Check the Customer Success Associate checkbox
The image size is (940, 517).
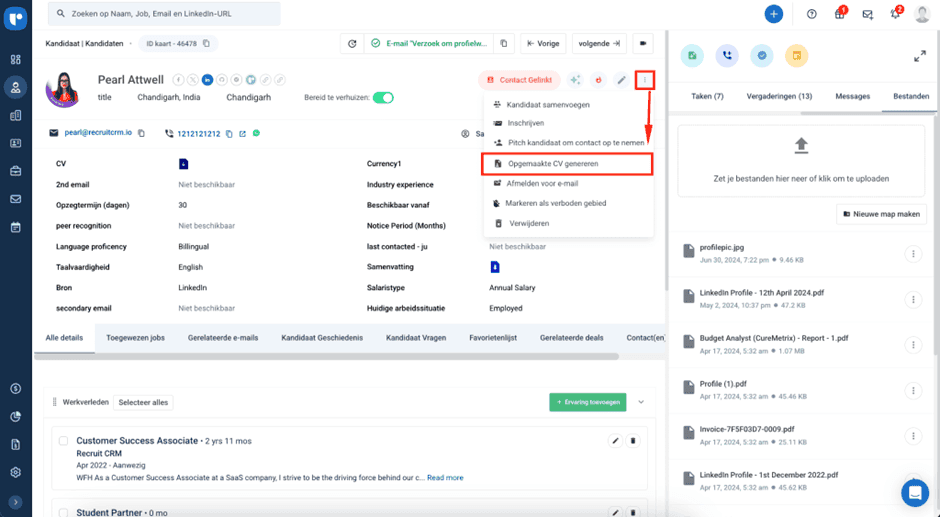click(x=64, y=441)
